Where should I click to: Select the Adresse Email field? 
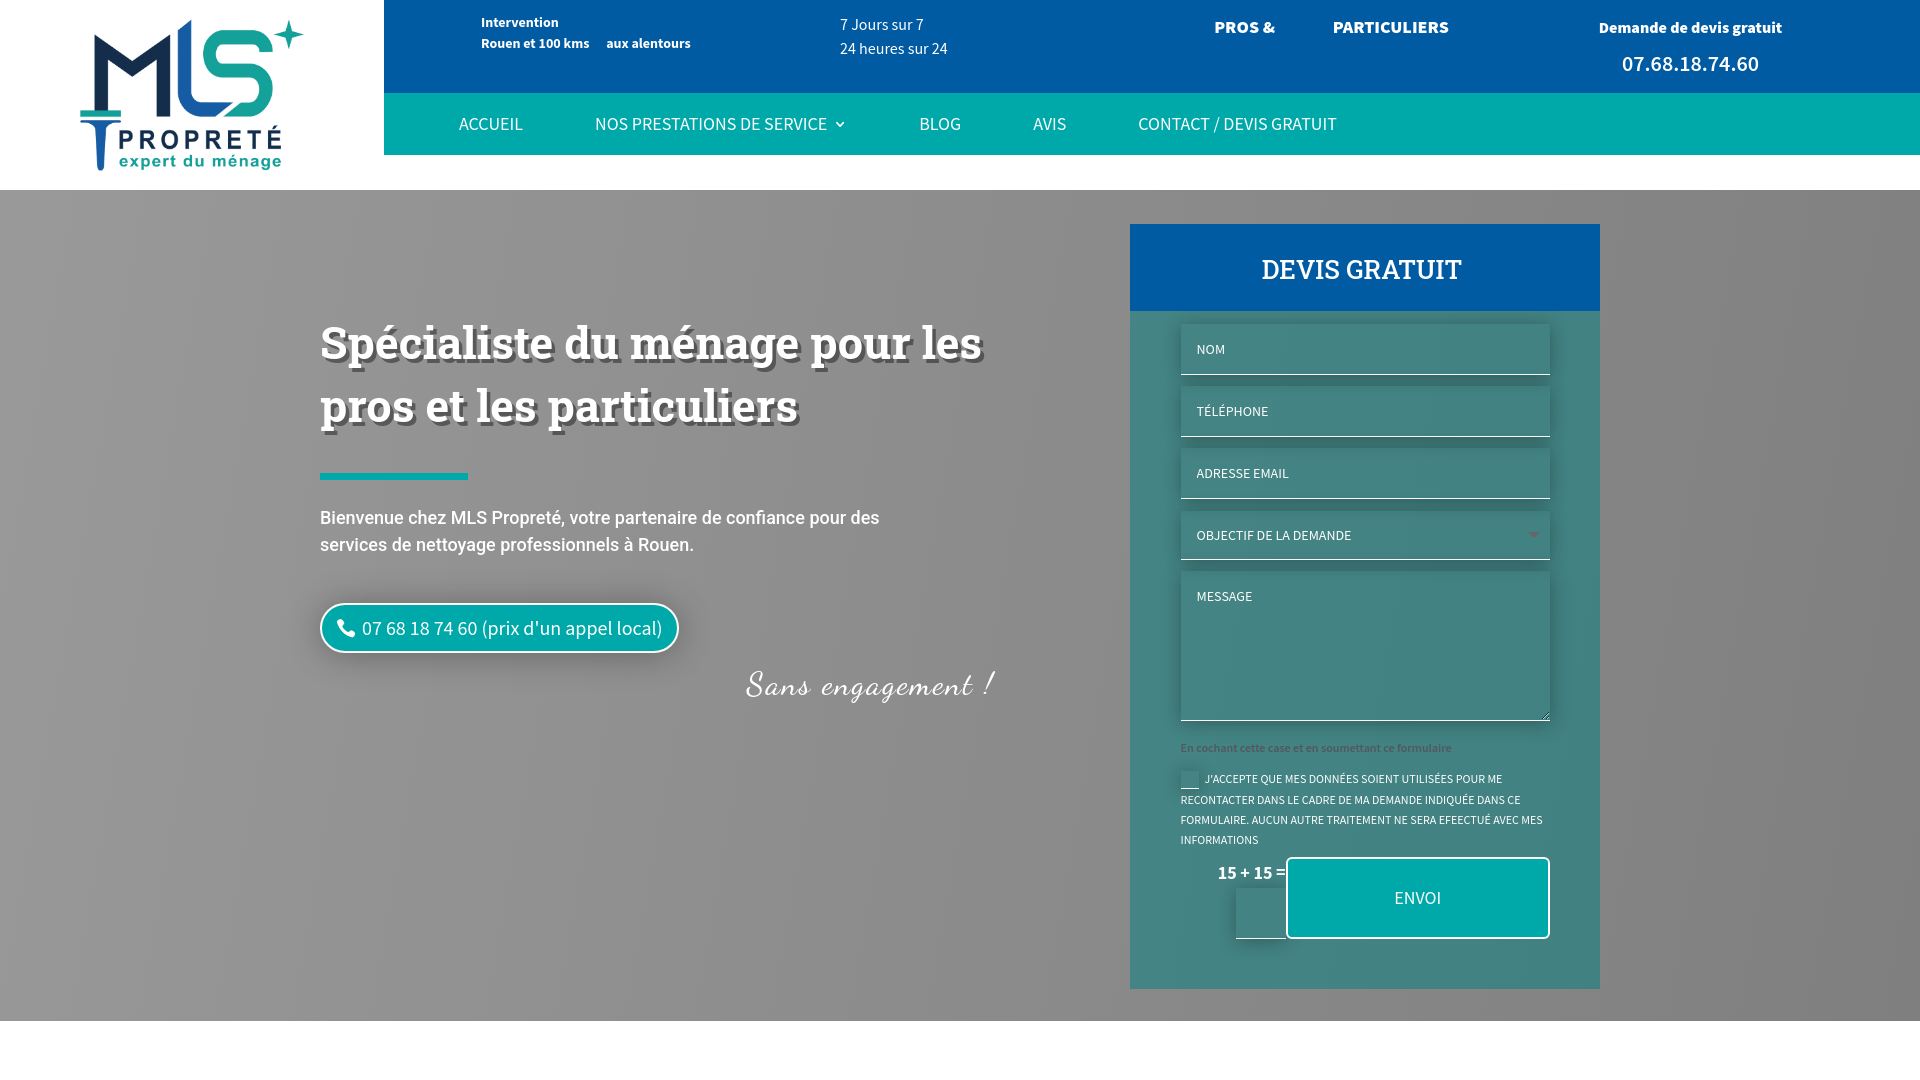[1364, 473]
